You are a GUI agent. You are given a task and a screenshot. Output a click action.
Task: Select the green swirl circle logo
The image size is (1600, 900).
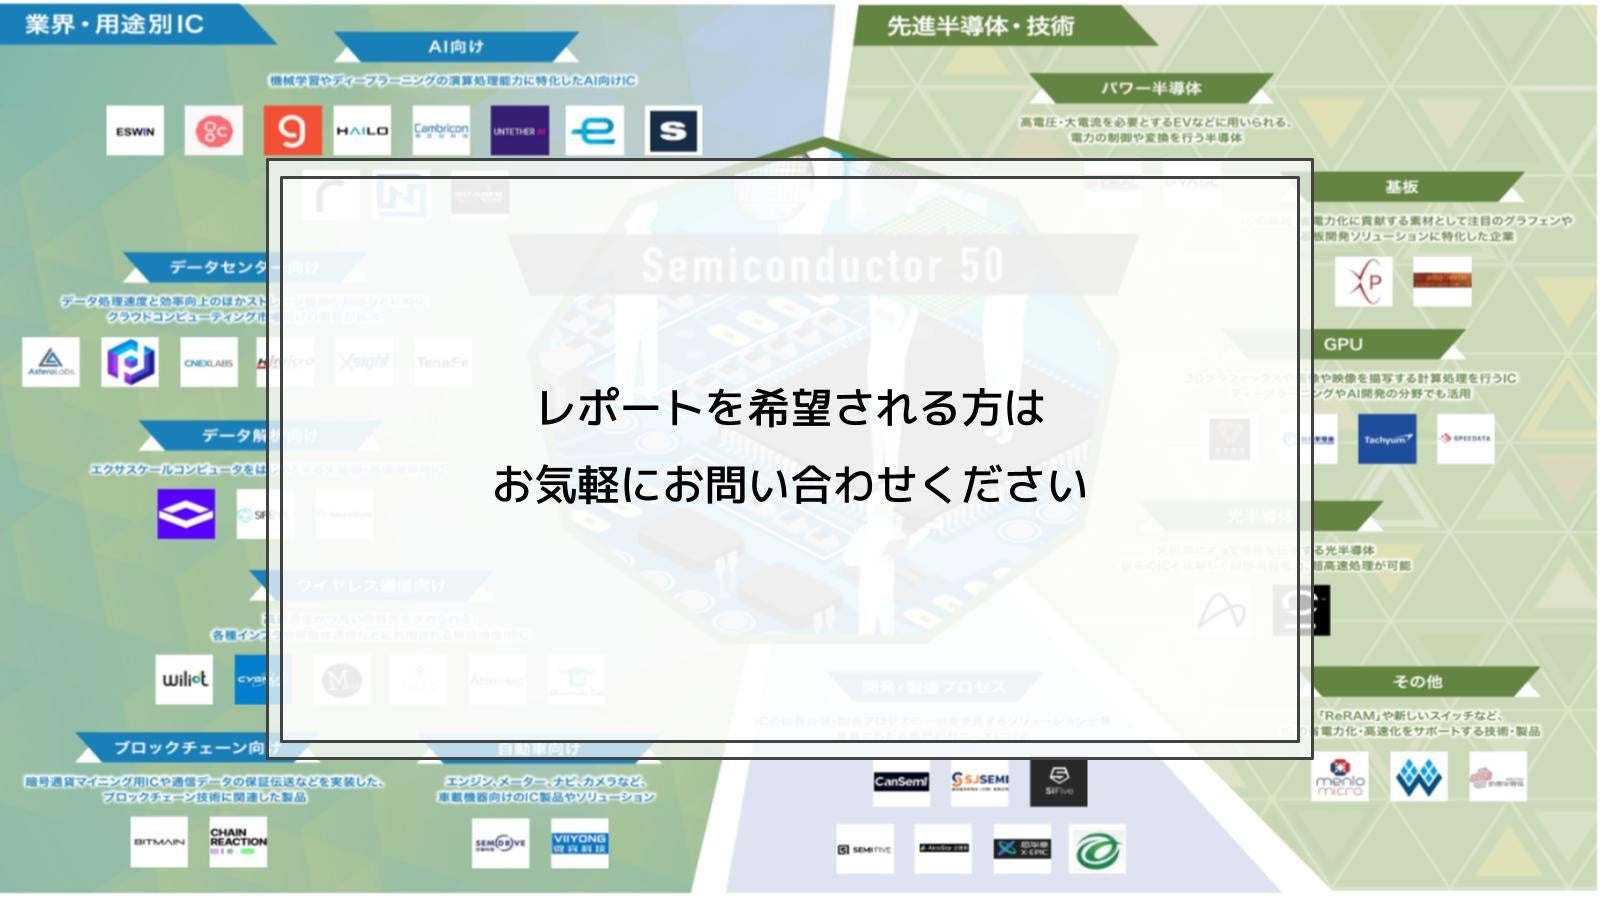click(x=1097, y=849)
